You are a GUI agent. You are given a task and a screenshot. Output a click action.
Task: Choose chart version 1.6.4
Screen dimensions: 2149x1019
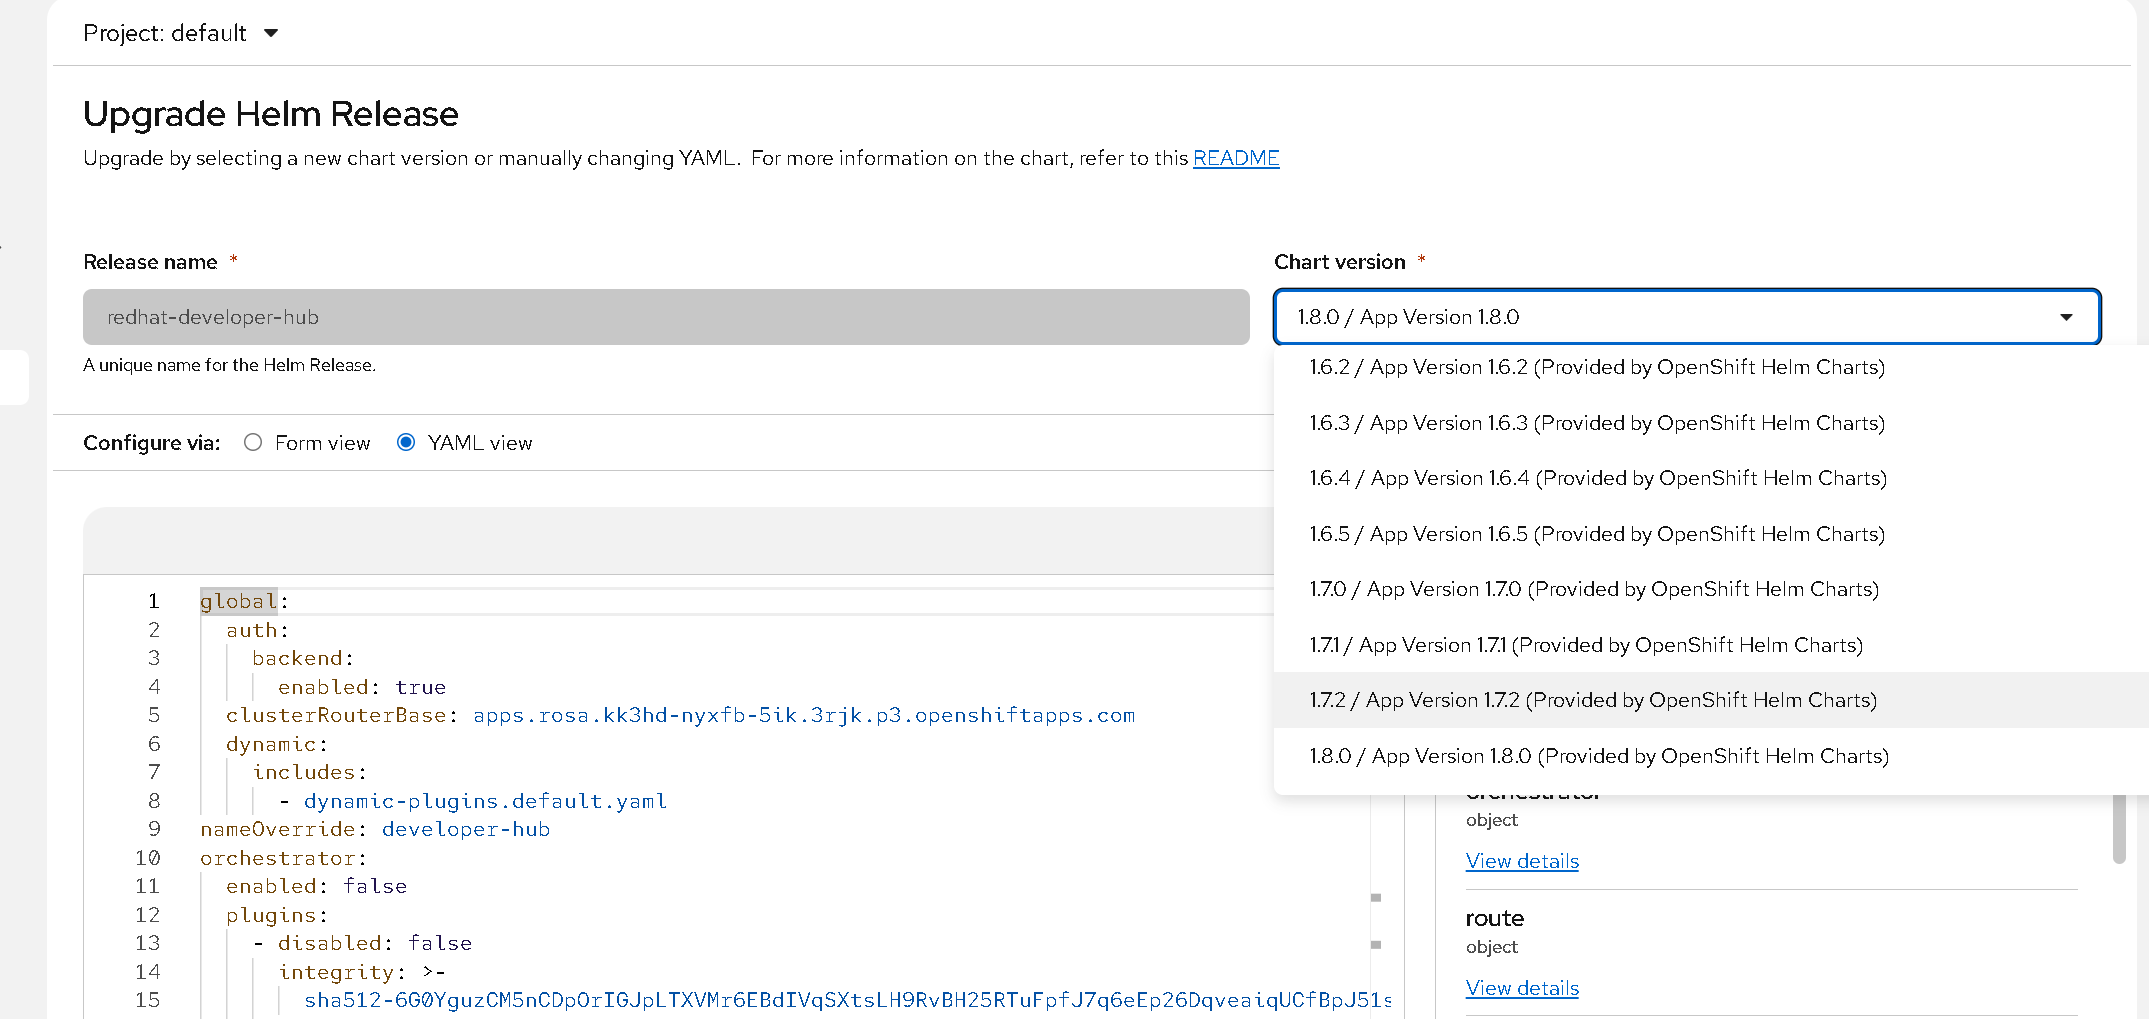[1597, 478]
